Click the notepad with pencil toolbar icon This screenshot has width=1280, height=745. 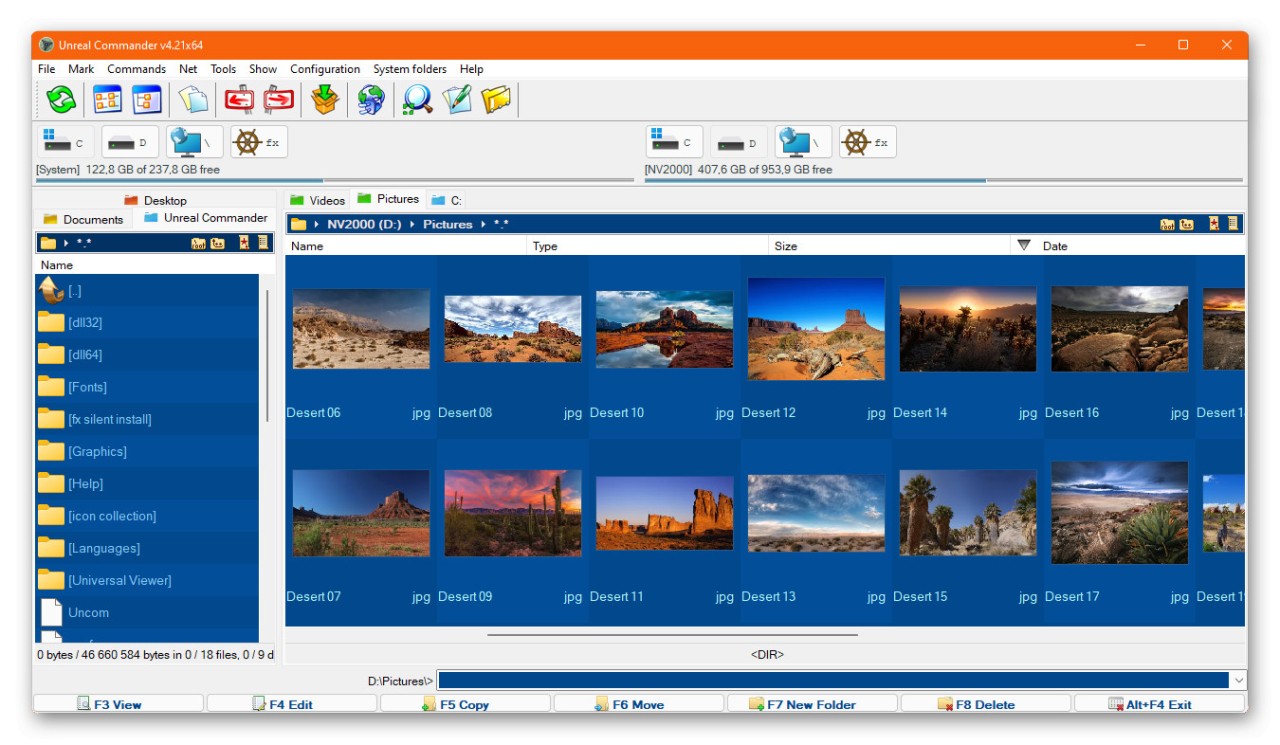tap(457, 100)
